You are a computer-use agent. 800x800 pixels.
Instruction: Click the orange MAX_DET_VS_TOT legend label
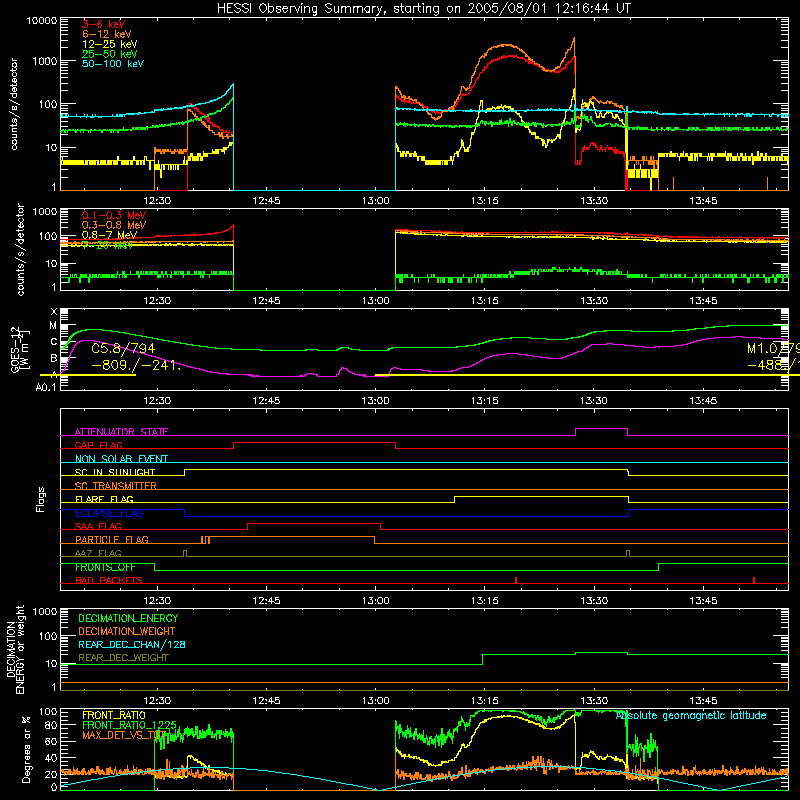coord(124,735)
